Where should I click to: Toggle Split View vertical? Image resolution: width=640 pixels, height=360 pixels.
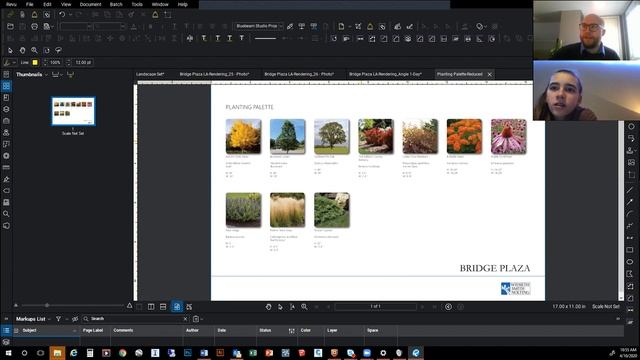(x=151, y=307)
